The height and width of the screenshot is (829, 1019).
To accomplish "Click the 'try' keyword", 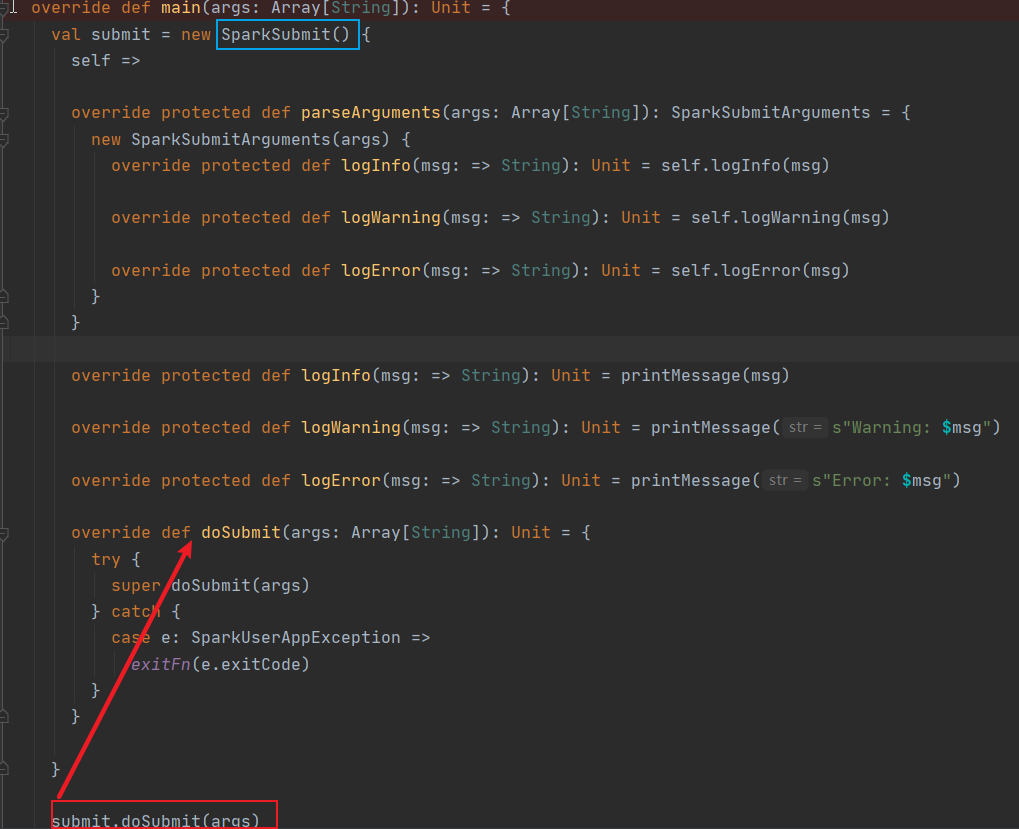I will pos(105,559).
